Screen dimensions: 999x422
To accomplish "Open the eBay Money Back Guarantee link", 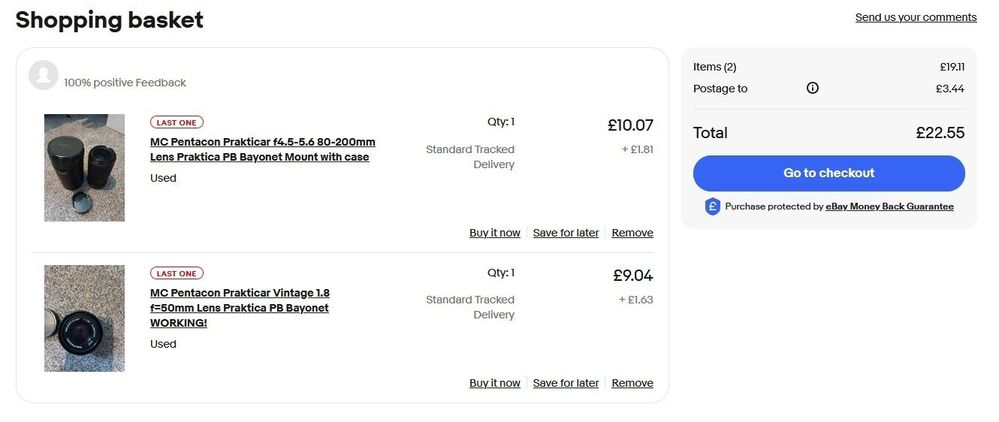I will pos(889,207).
